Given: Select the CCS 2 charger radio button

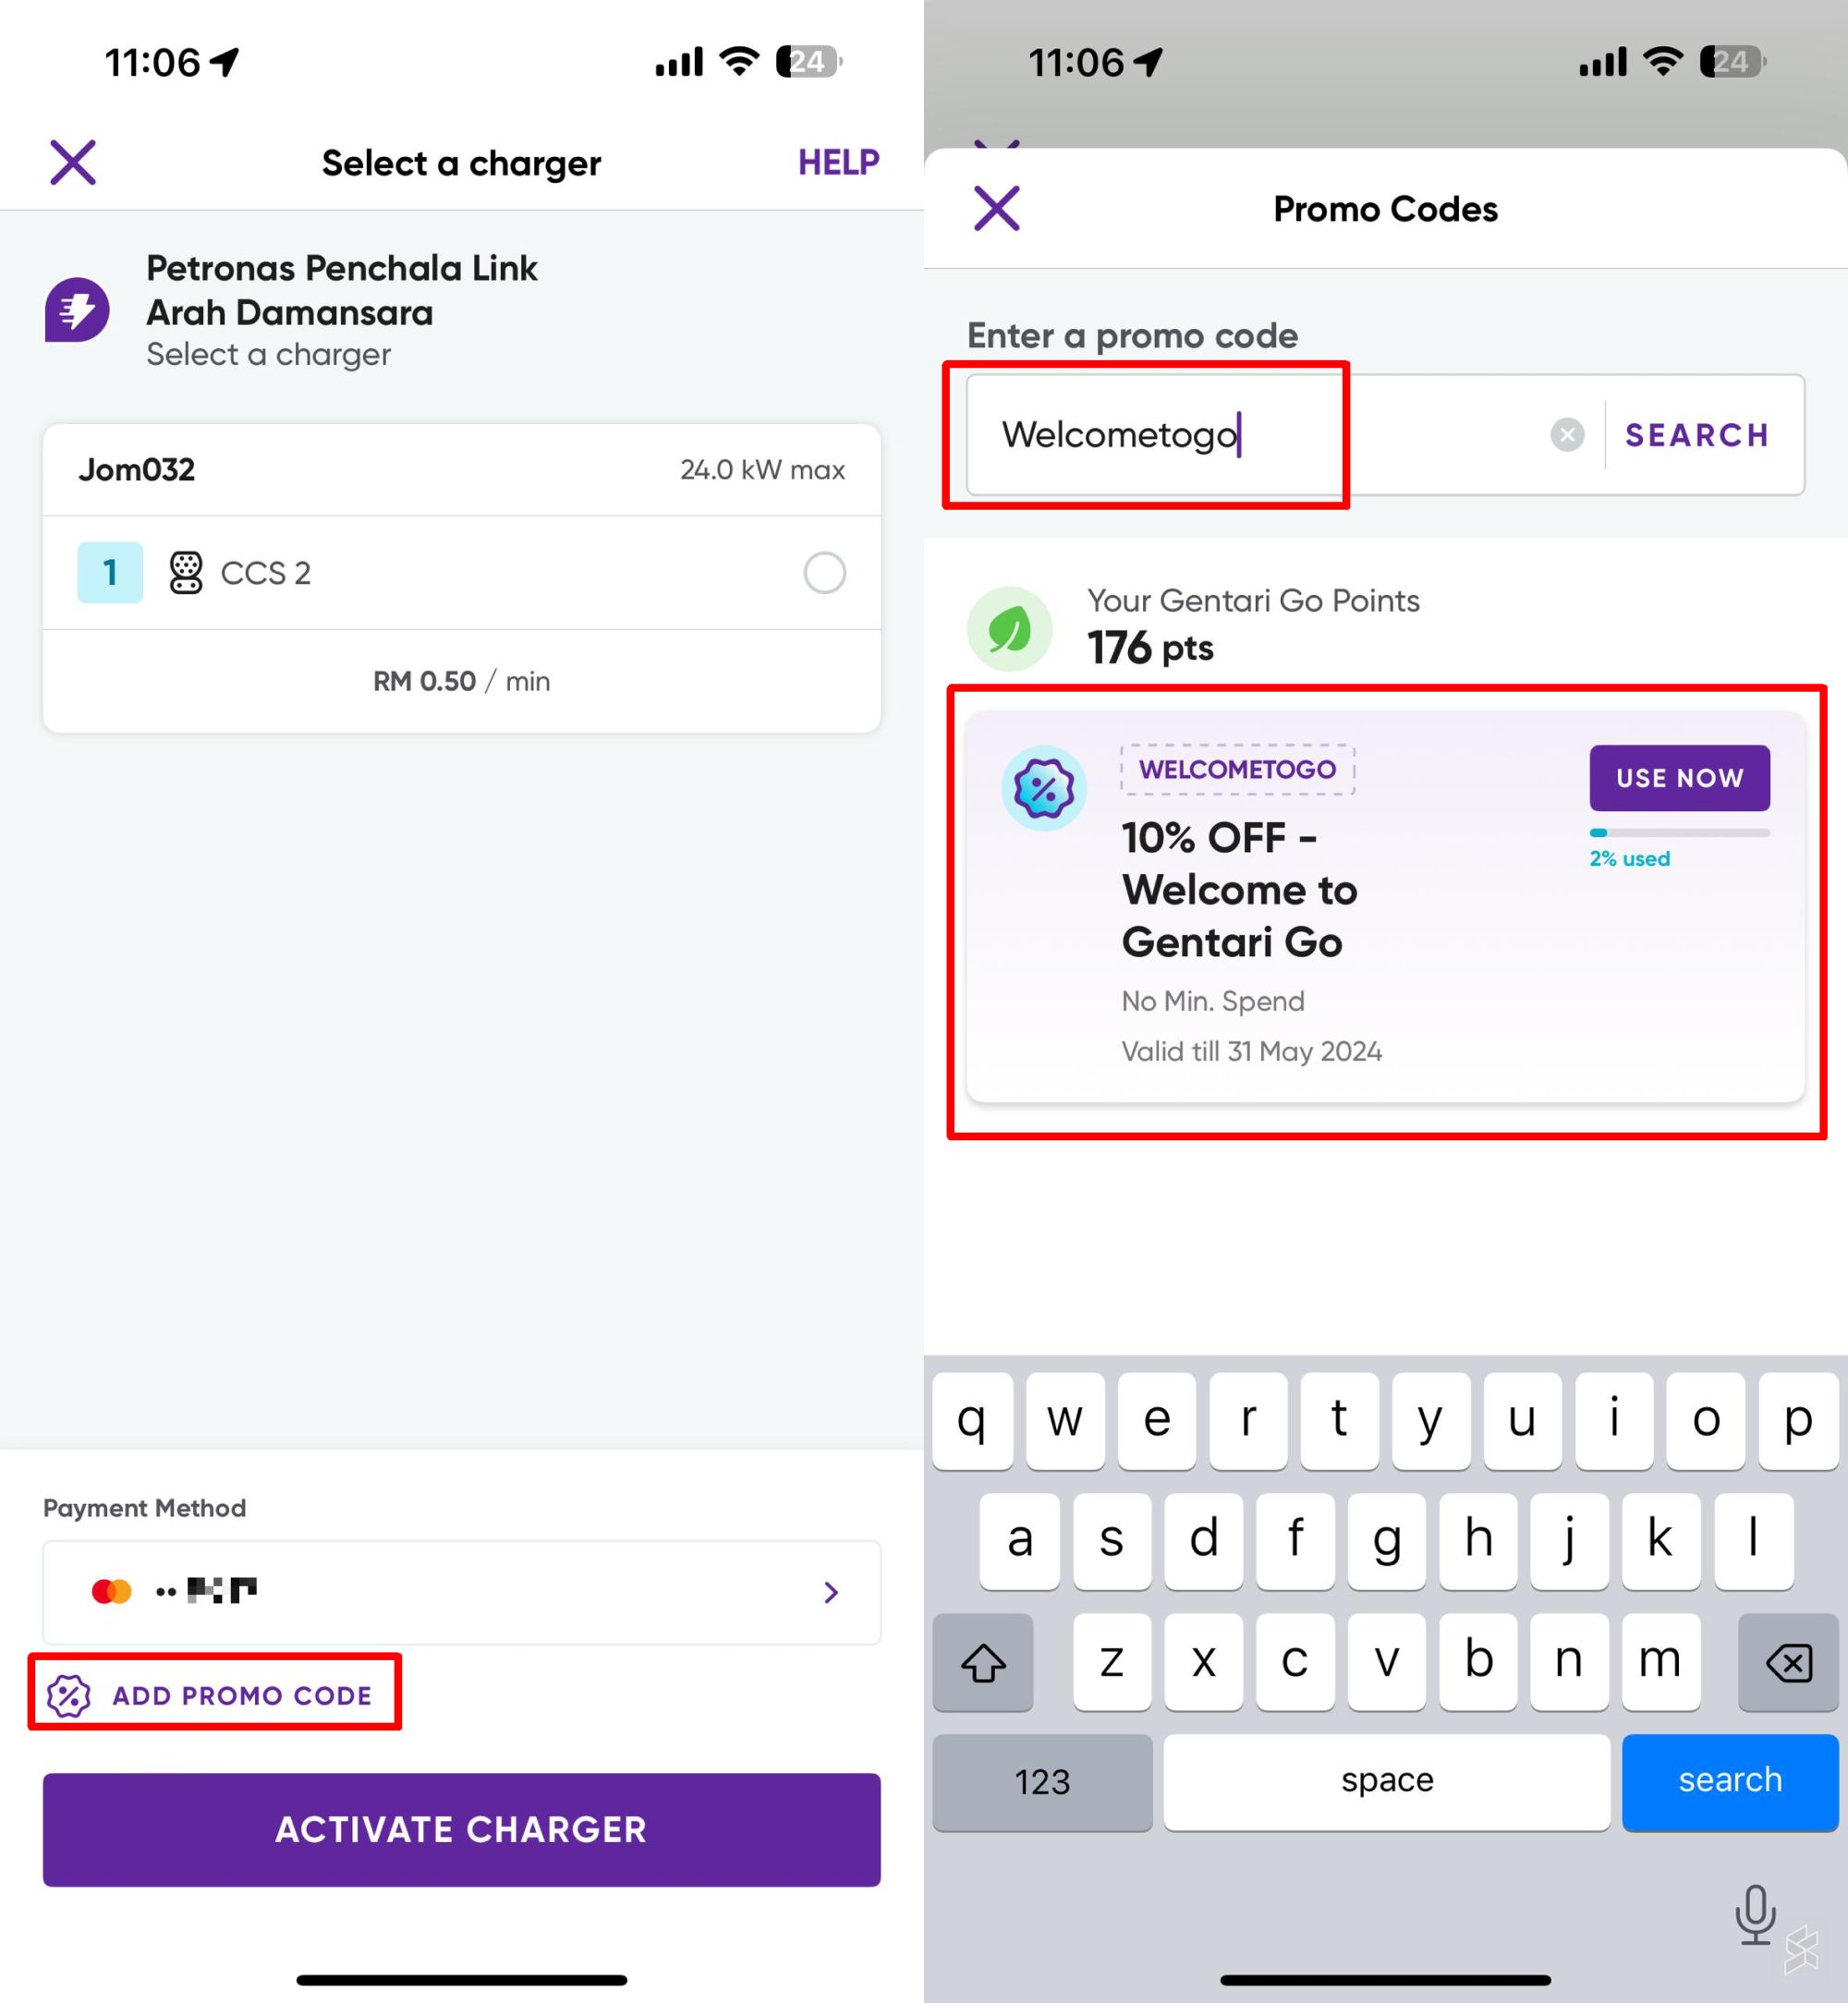Looking at the screenshot, I should point(823,572).
